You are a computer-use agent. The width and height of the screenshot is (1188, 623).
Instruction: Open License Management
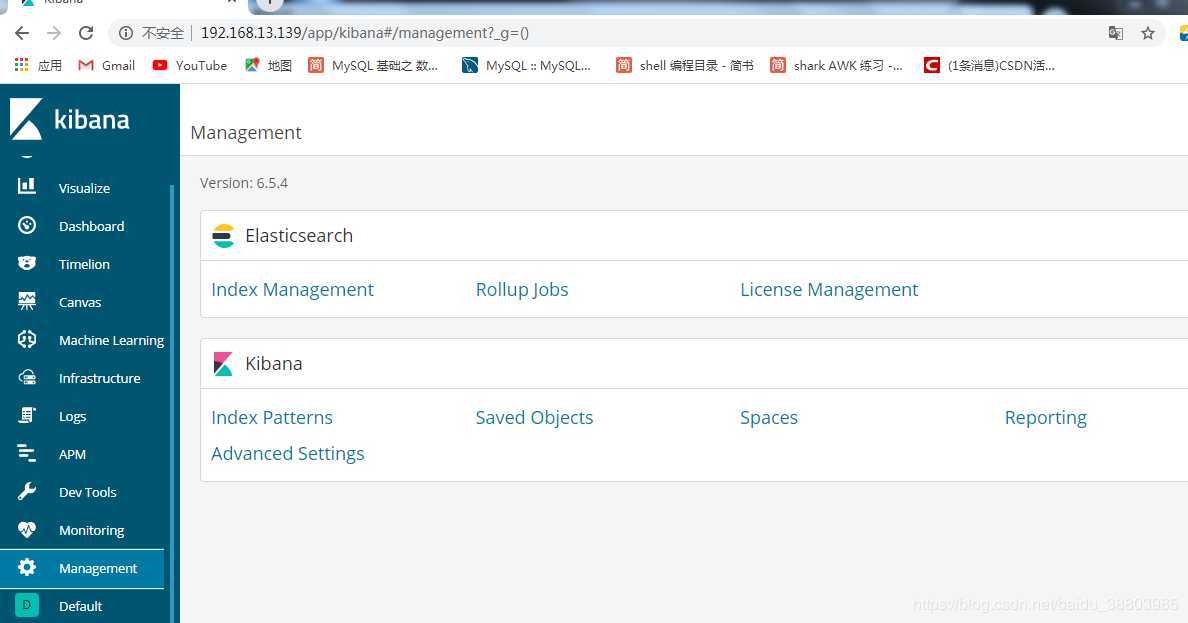(829, 290)
